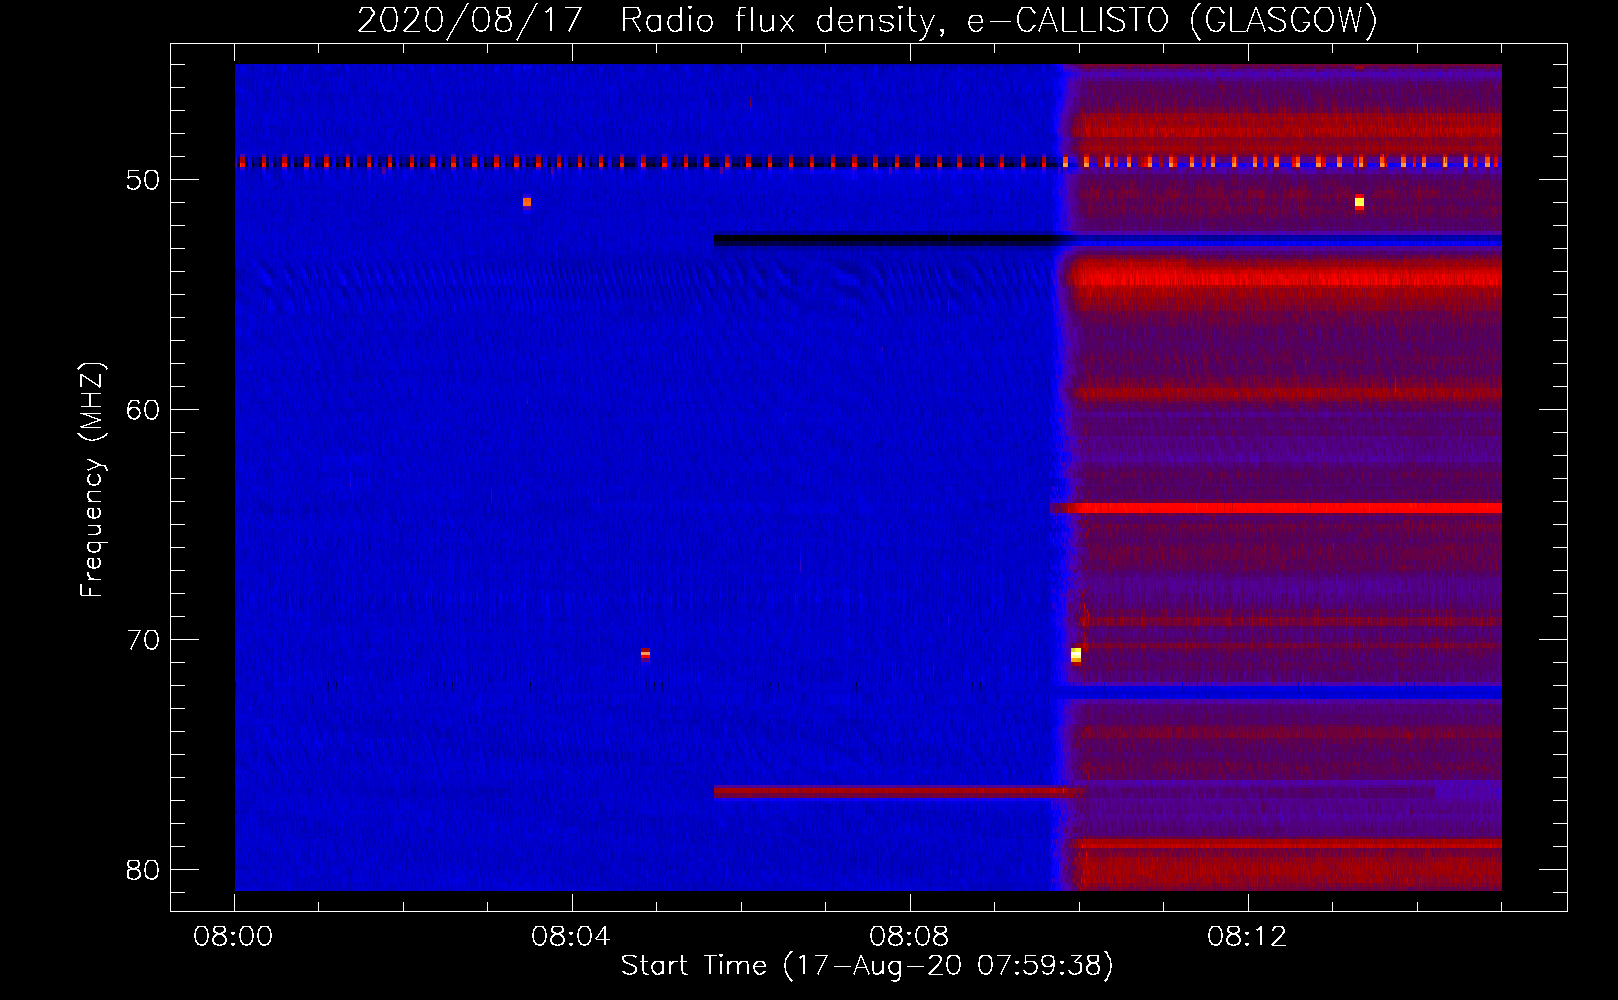Screen dimensions: 1618x1000
Task: Click the 80 frequency axis label
Action: pos(143,870)
